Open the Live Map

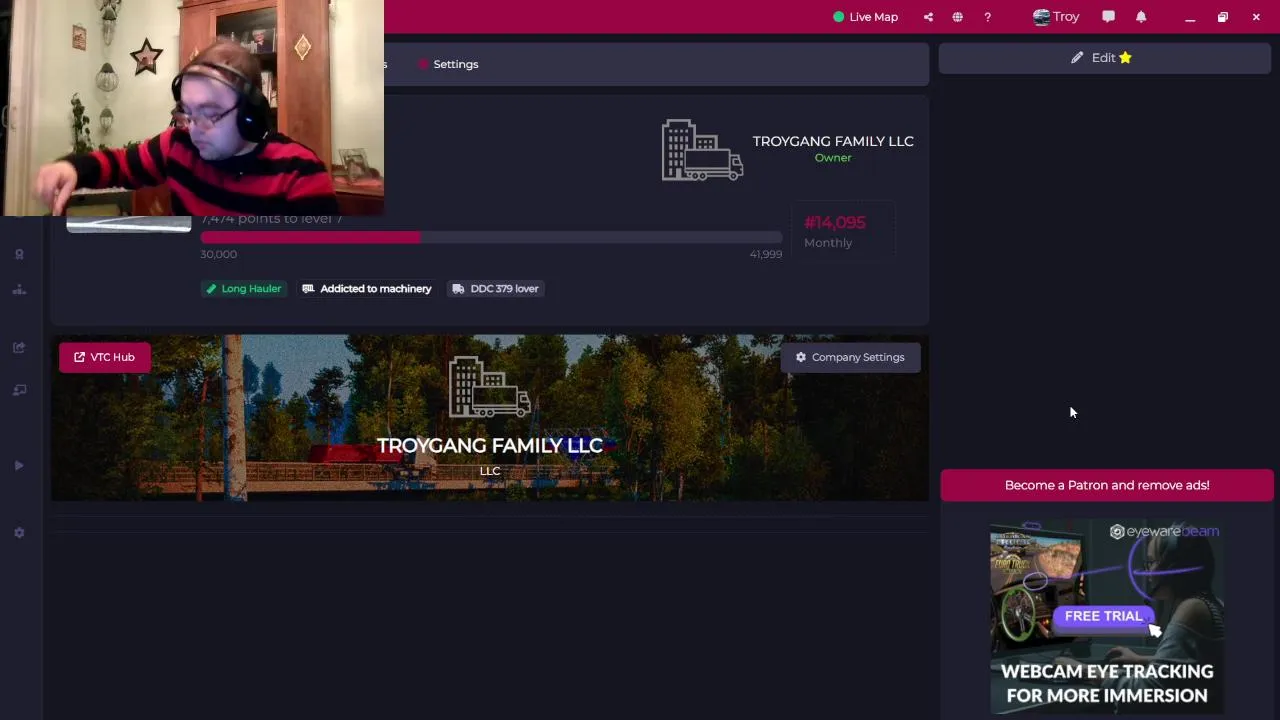(x=866, y=17)
